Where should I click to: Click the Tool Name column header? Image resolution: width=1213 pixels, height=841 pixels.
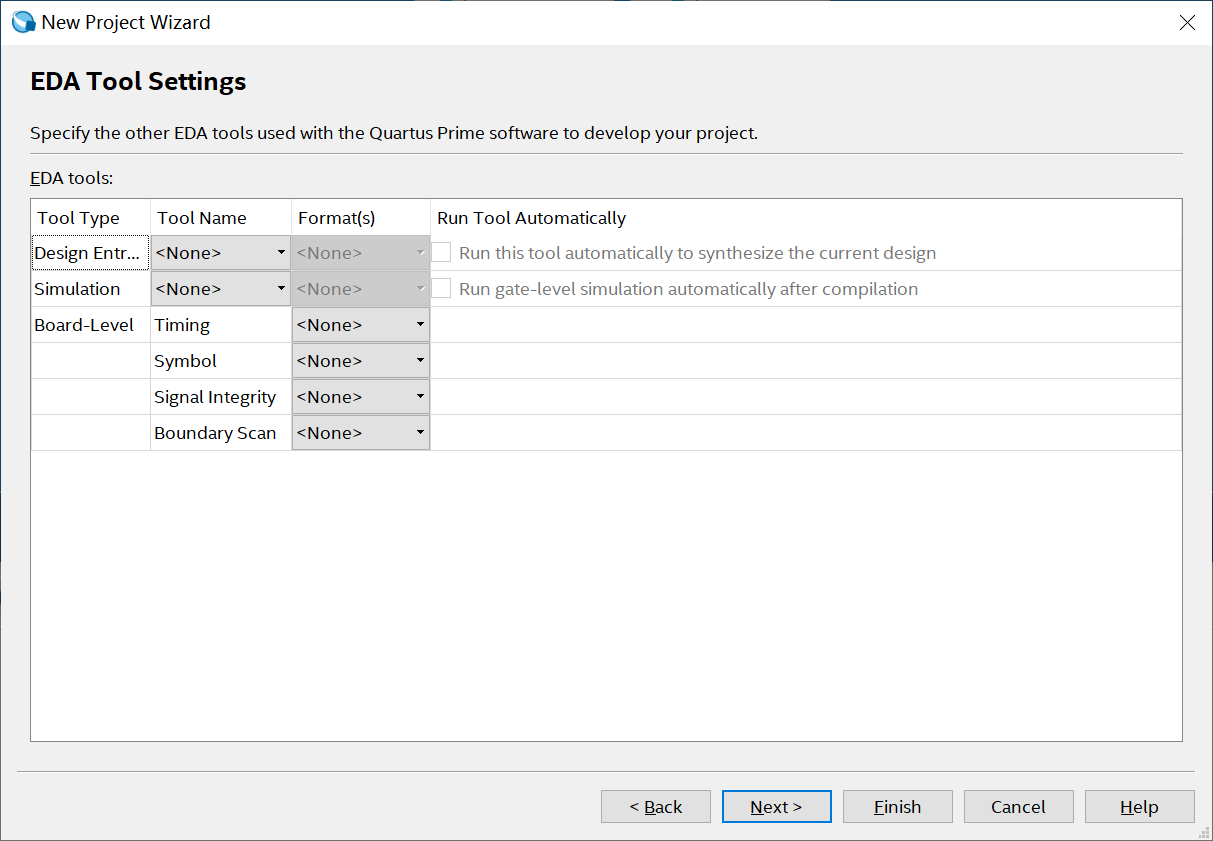point(202,218)
